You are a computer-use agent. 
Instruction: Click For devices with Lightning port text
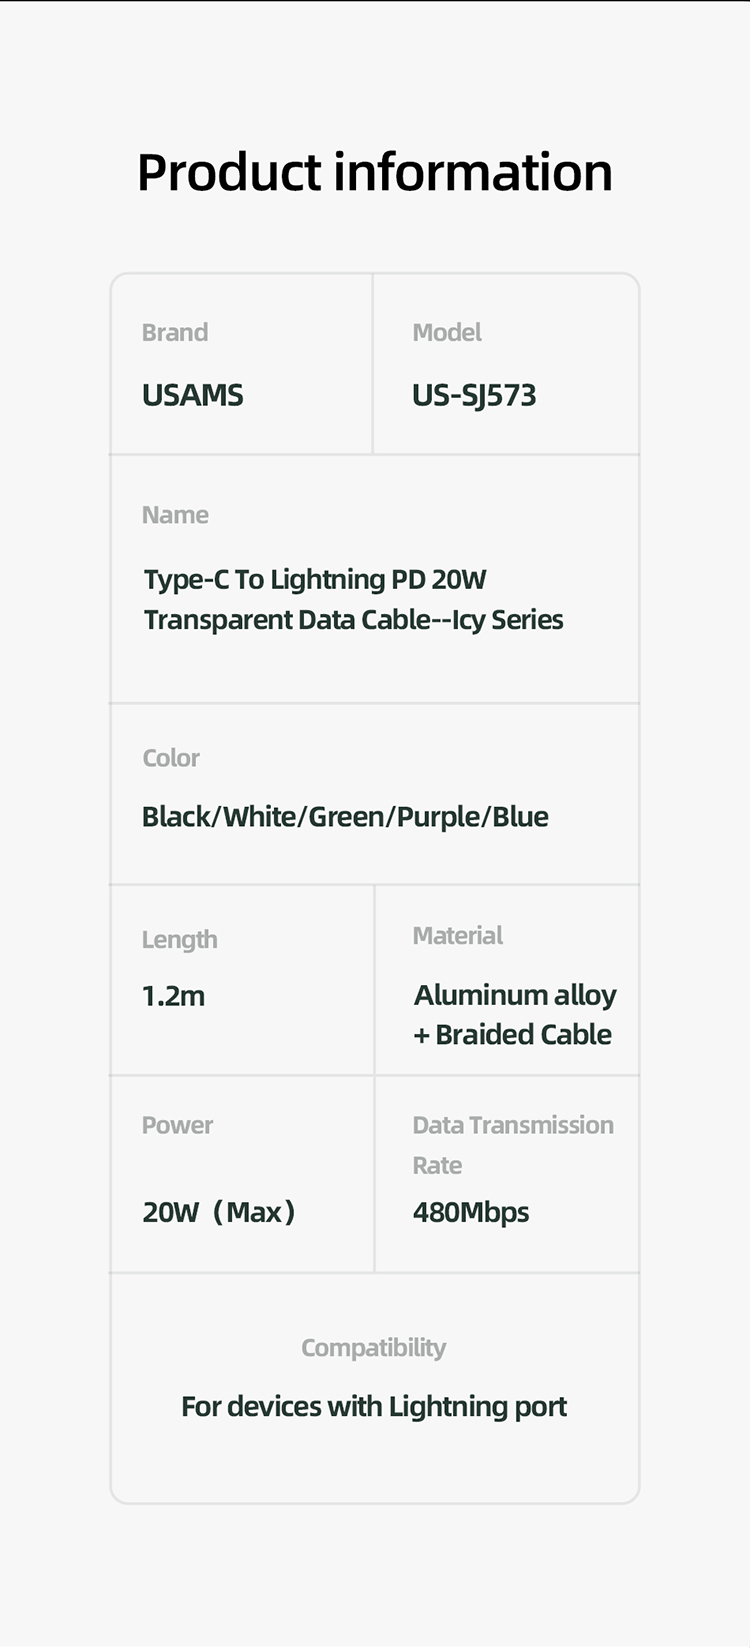374,1407
